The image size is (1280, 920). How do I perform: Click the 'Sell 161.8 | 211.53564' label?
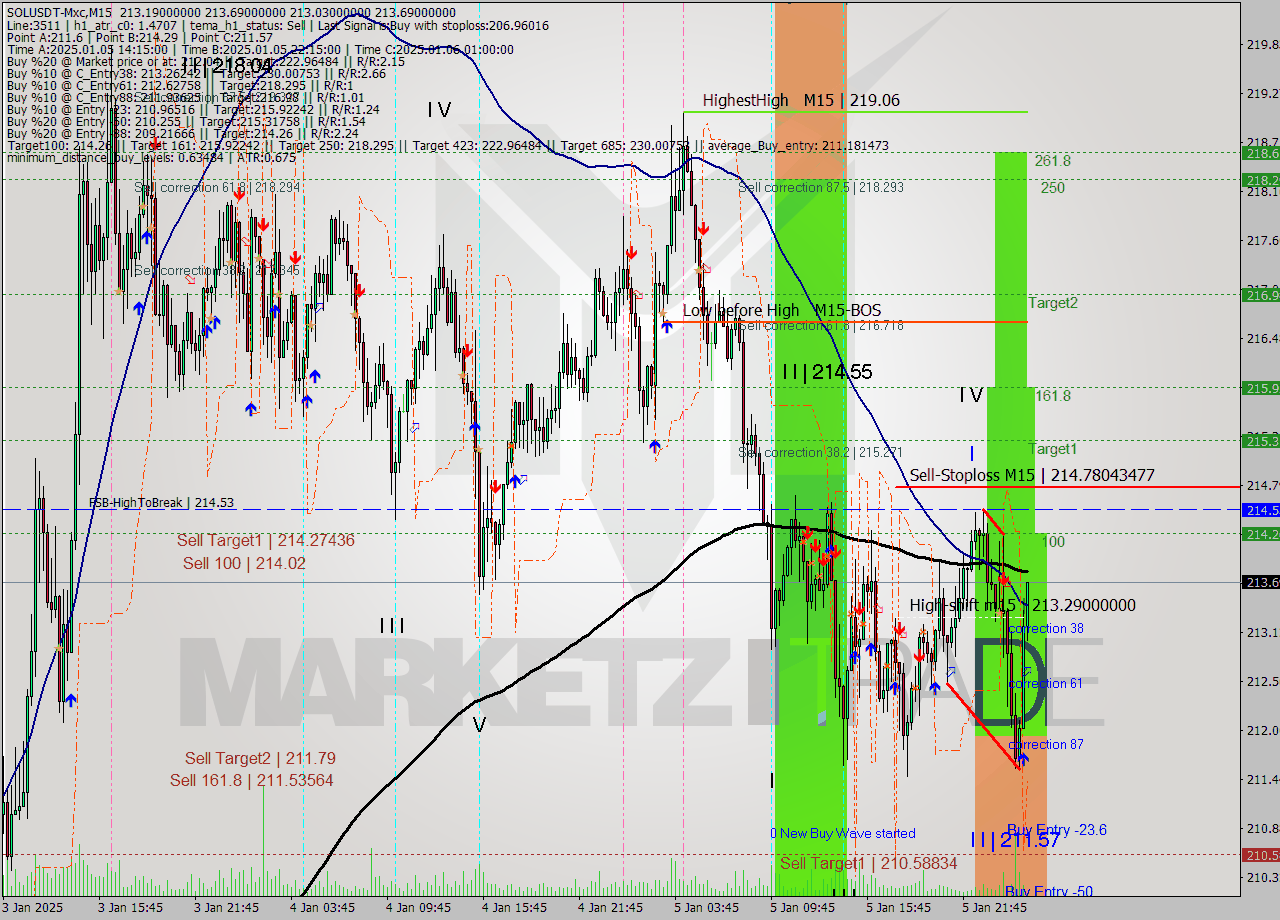tap(252, 780)
